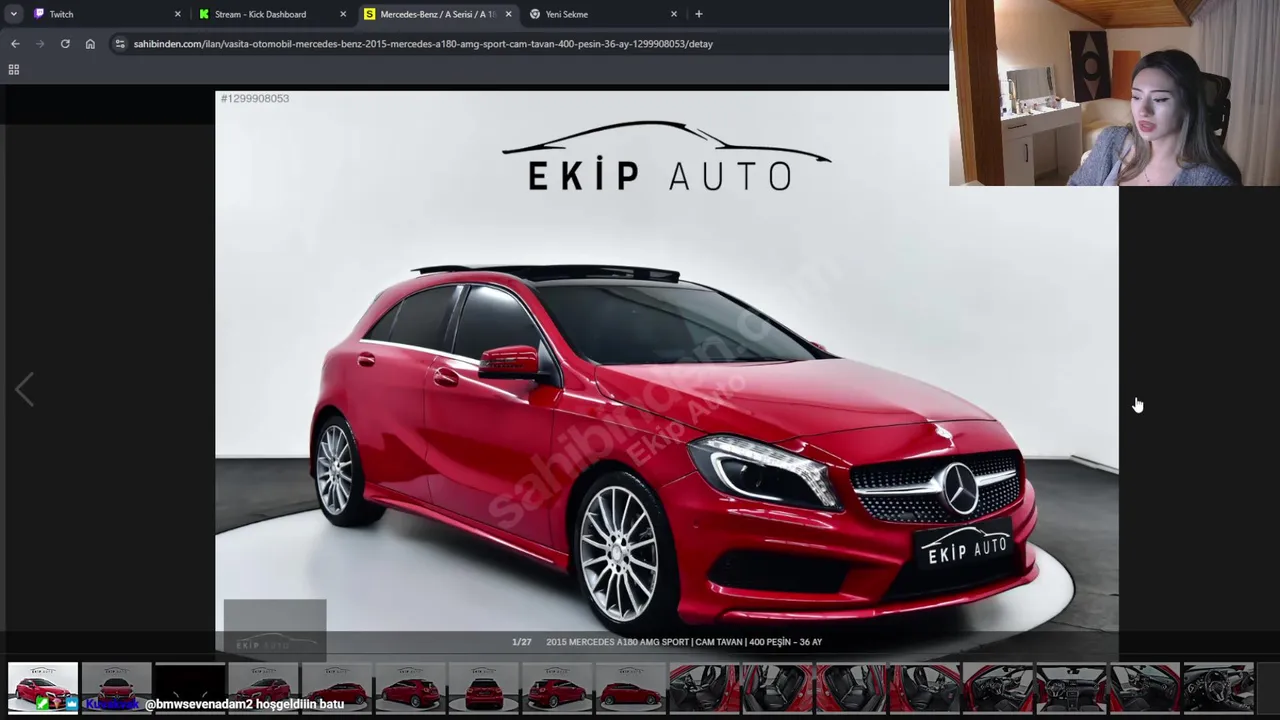Go forward in browser history
The height and width of the screenshot is (720, 1280).
40,44
